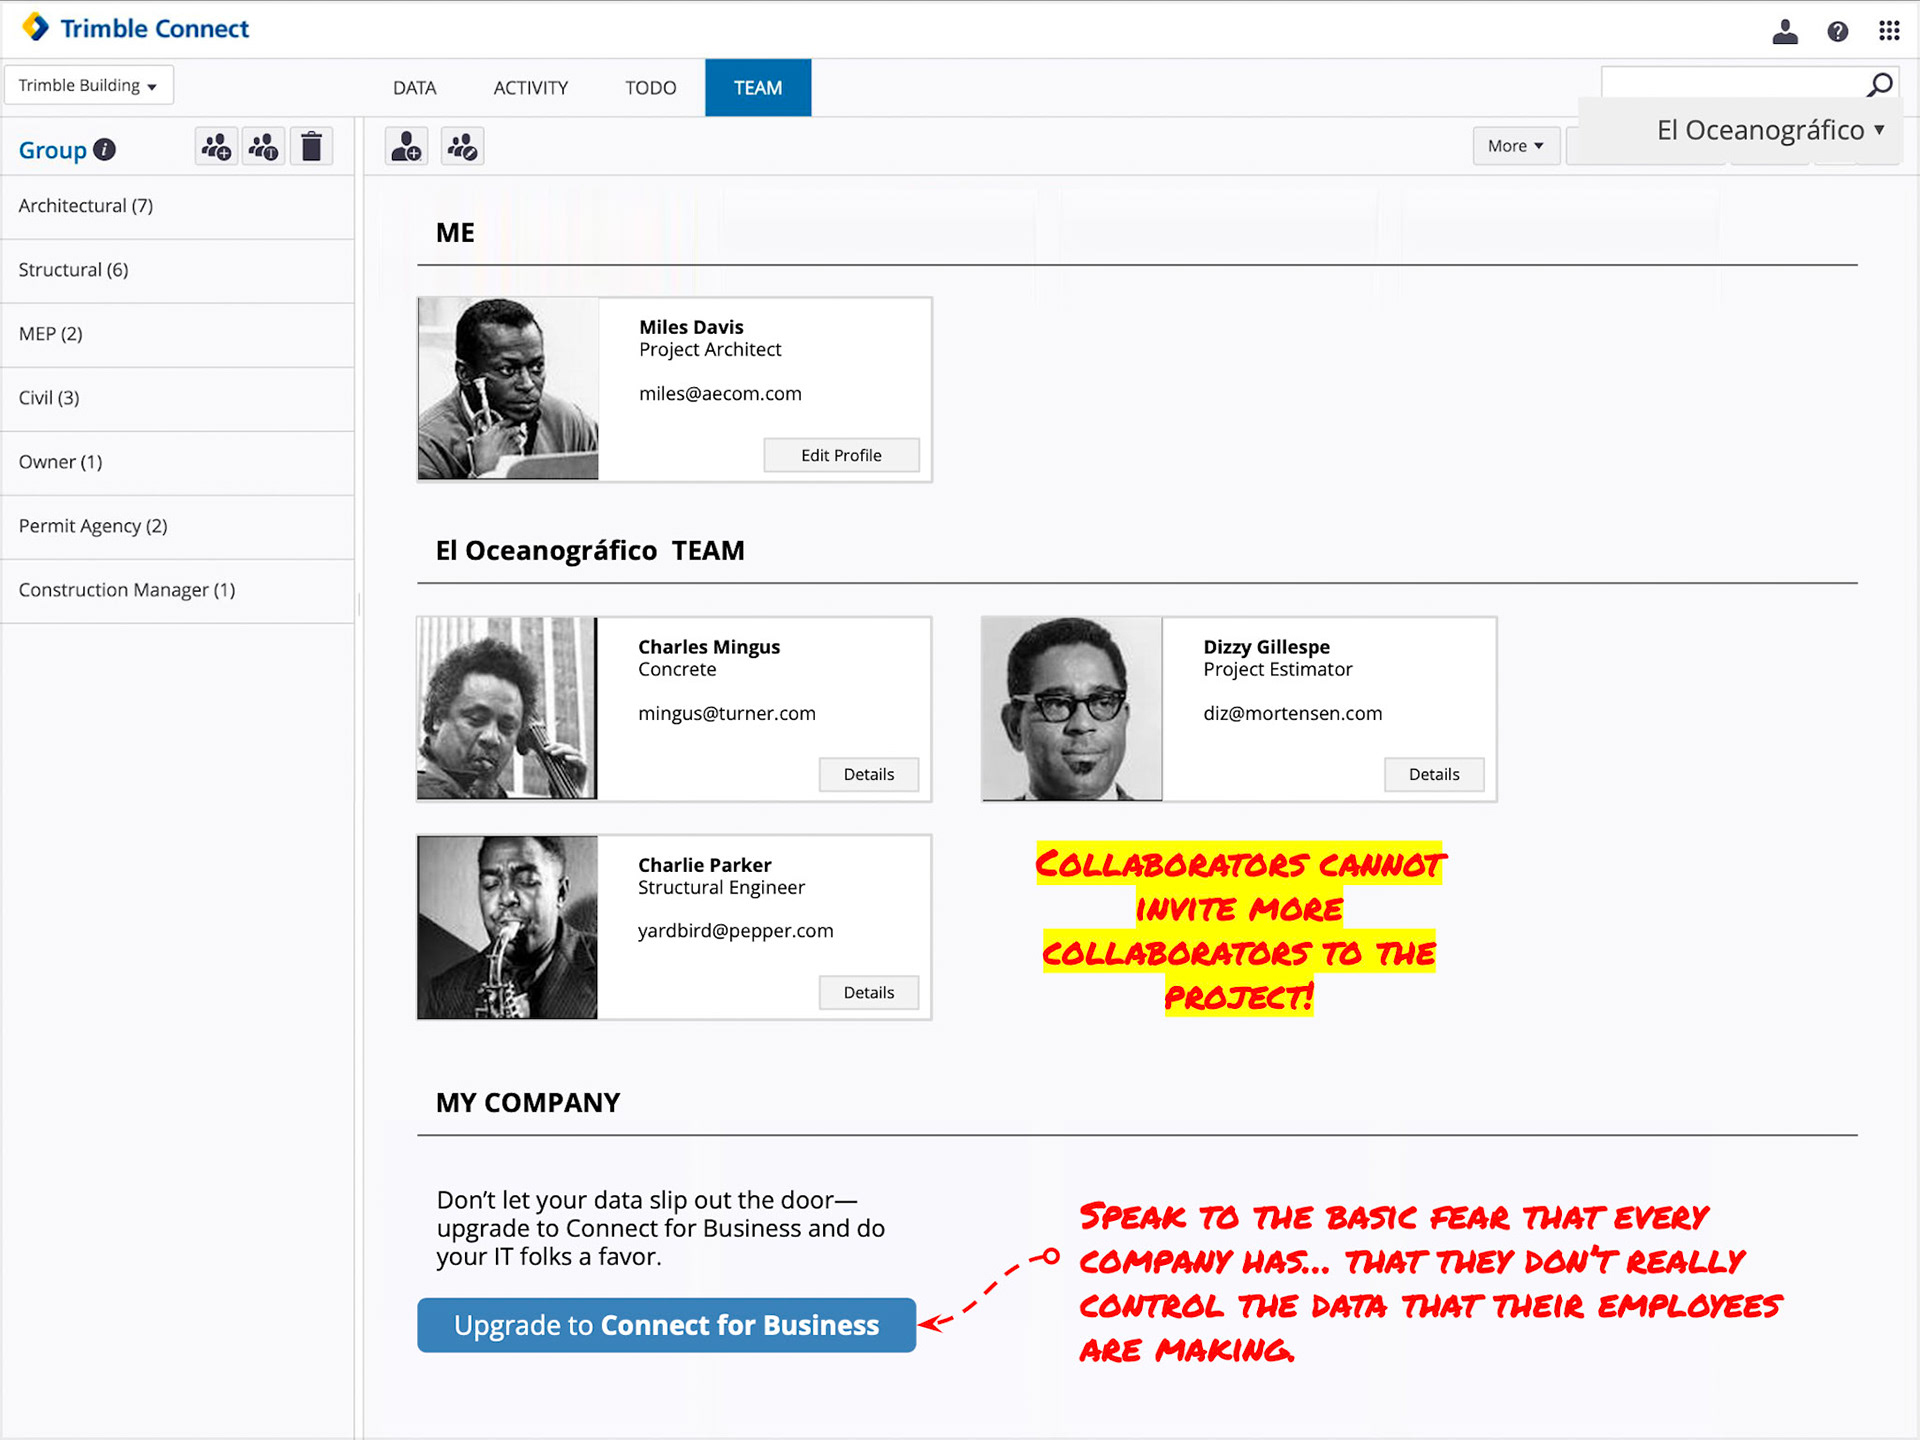Open the Group info icon
1920x1440 pixels.
click(x=104, y=150)
